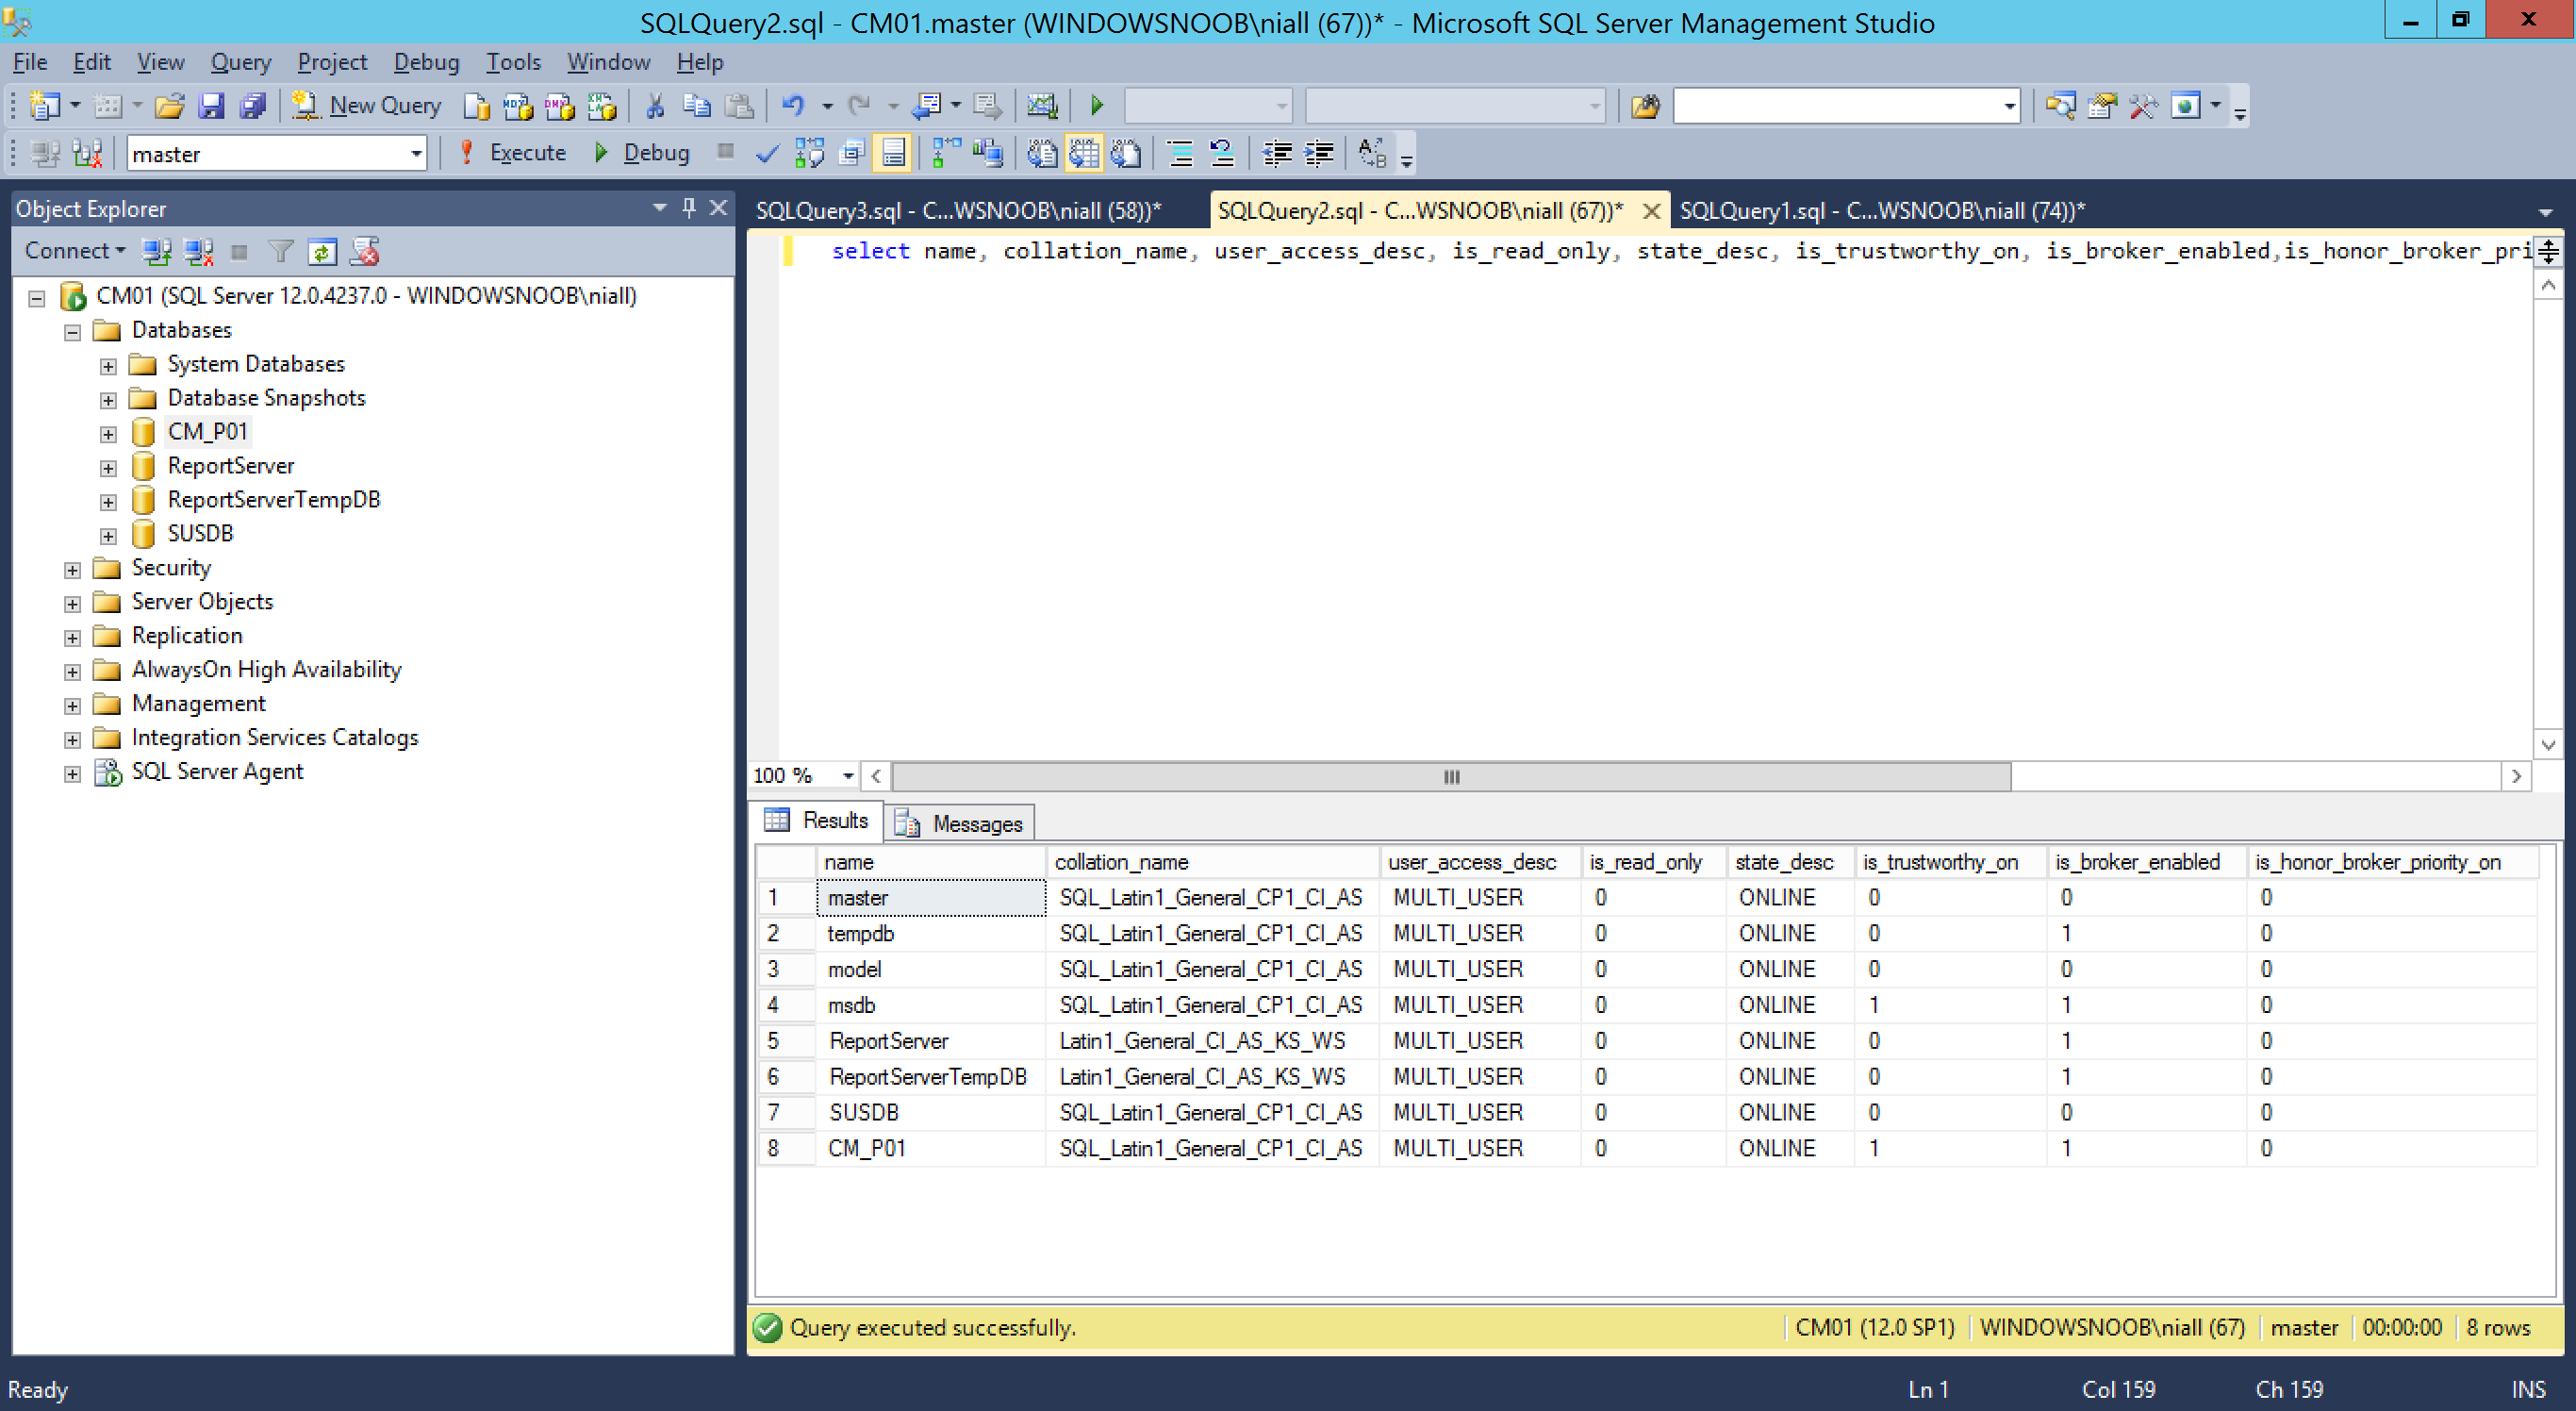Uncomment the selected lines icon

point(1222,153)
